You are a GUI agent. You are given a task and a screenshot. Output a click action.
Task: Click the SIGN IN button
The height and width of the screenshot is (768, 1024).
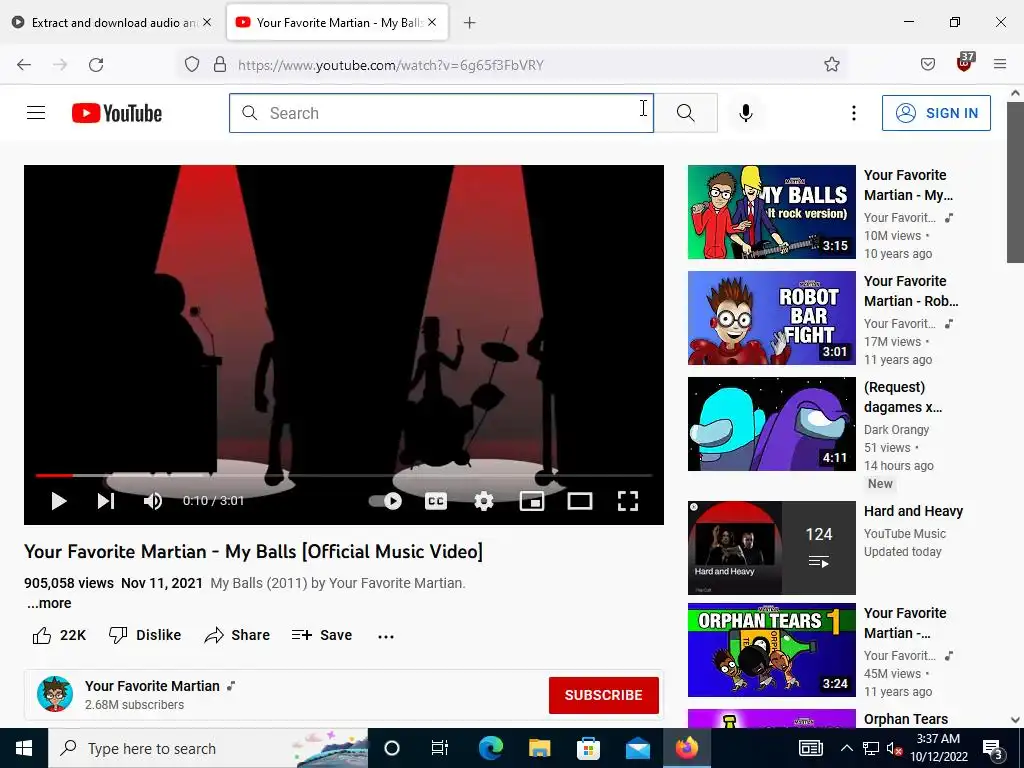[x=936, y=113]
